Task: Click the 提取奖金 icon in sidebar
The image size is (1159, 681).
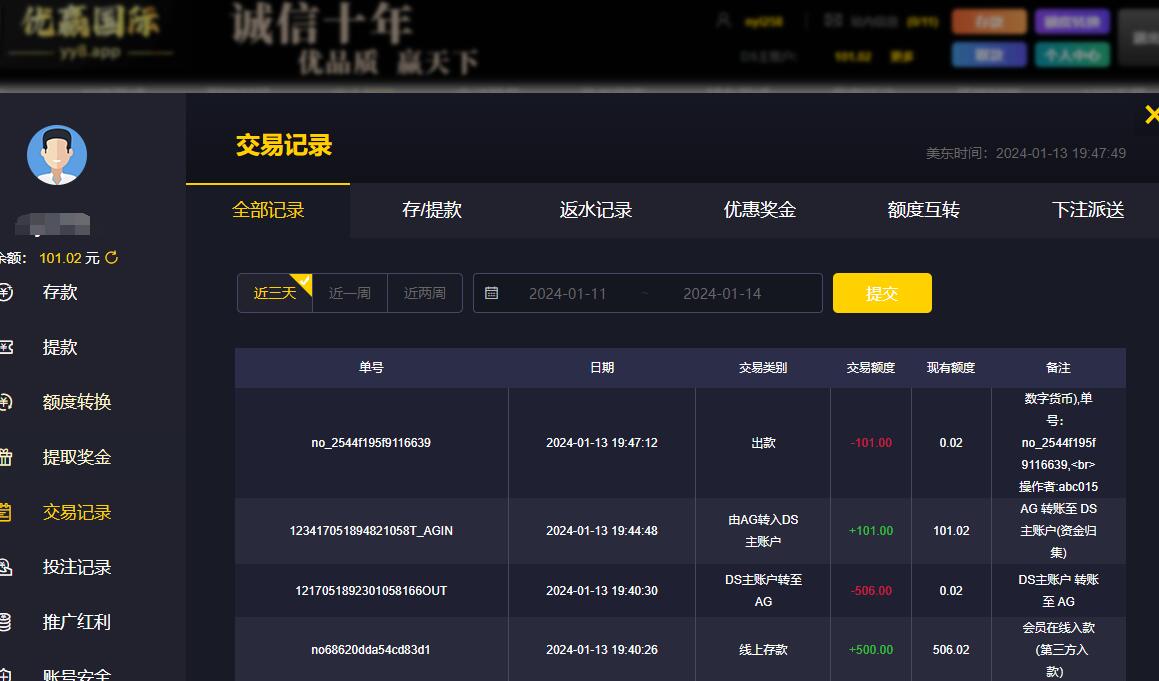Action: tap(5, 458)
